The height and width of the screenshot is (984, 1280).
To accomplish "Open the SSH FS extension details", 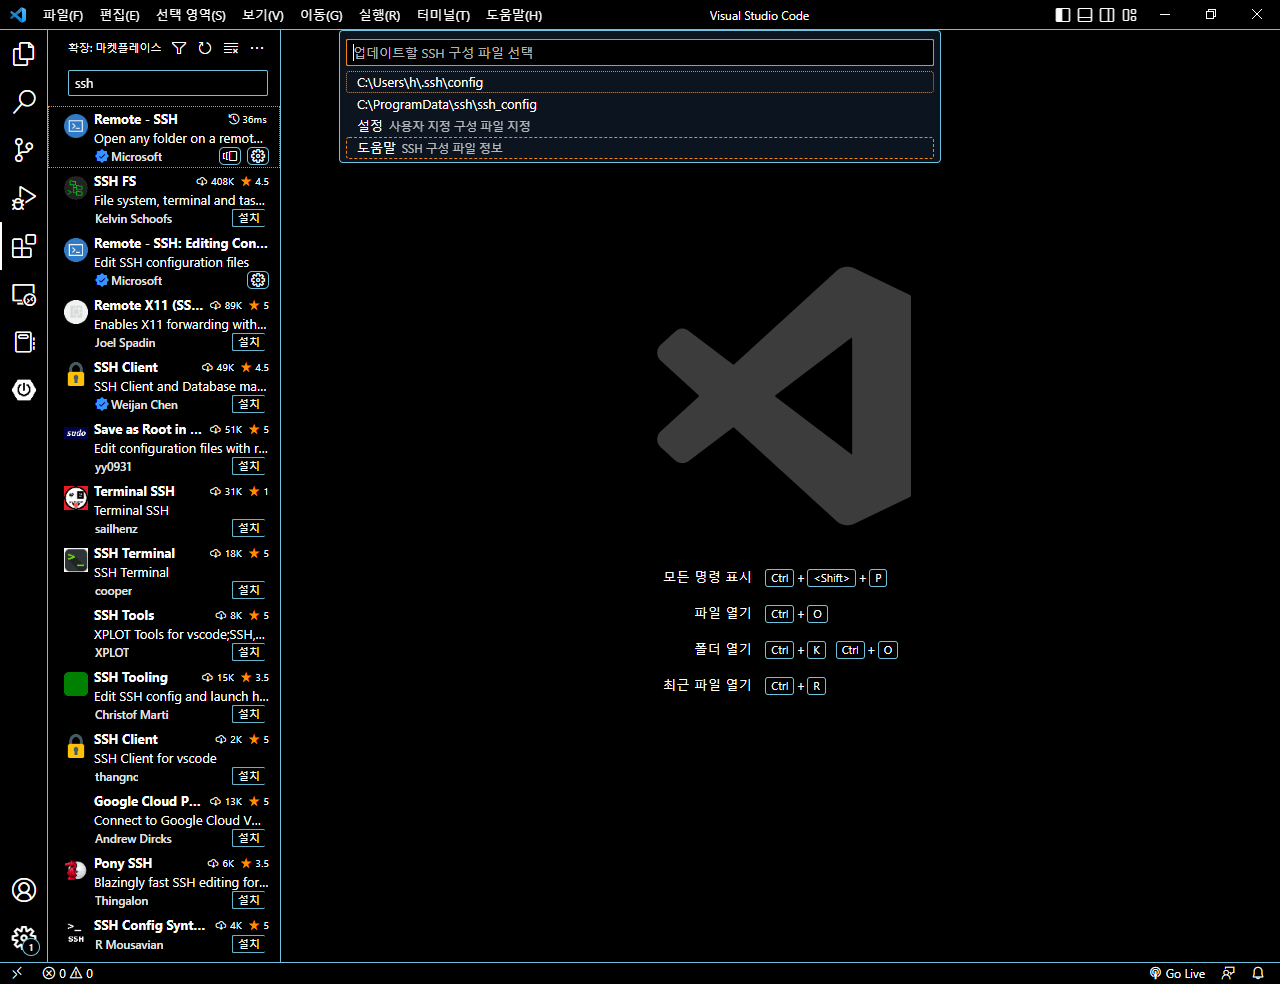I will (164, 199).
